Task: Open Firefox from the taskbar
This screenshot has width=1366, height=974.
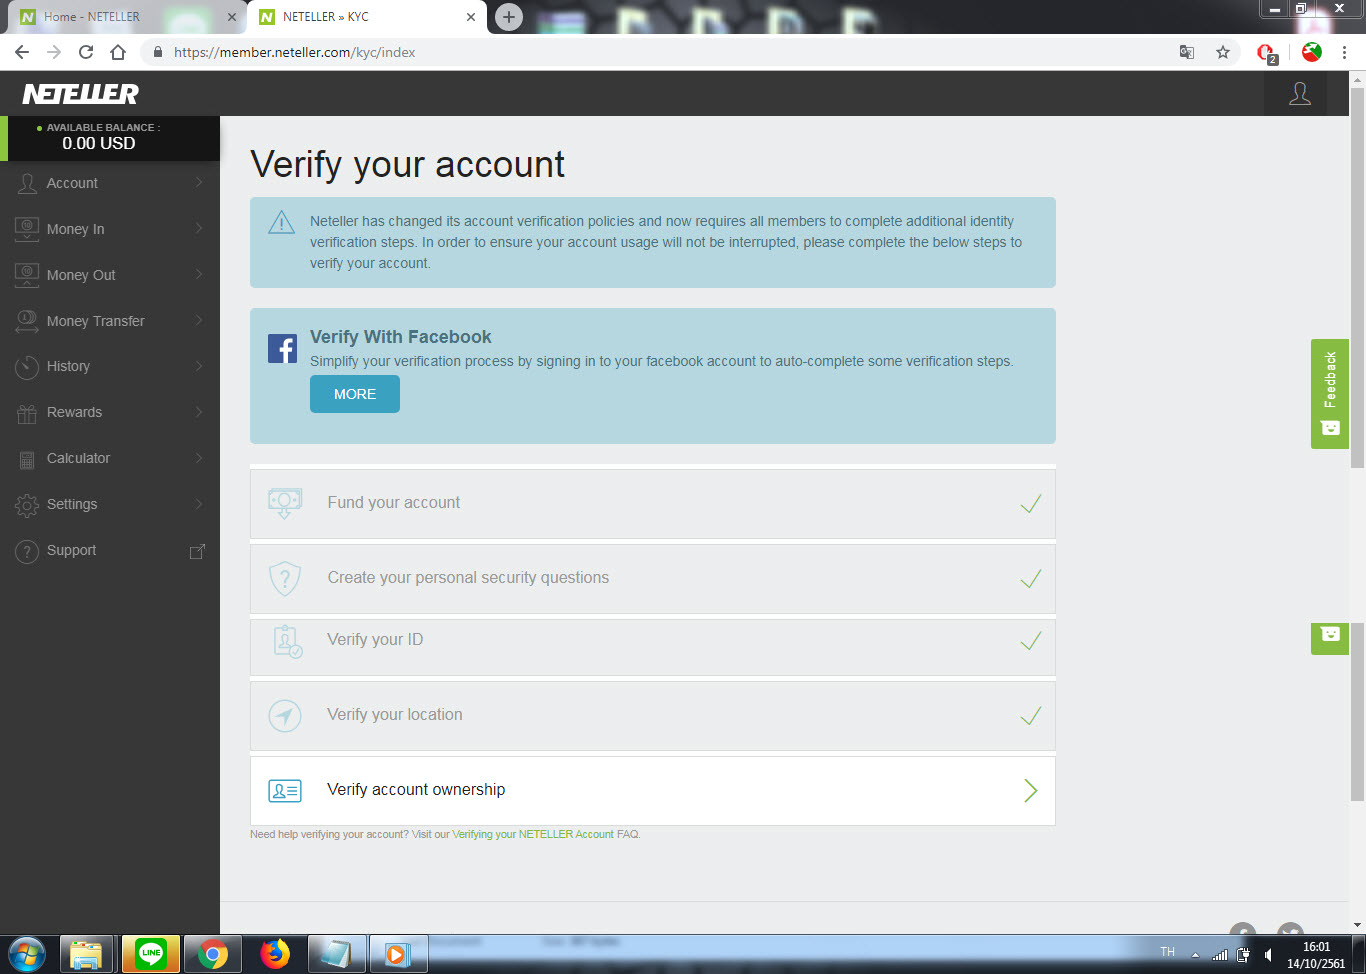Action: click(275, 954)
